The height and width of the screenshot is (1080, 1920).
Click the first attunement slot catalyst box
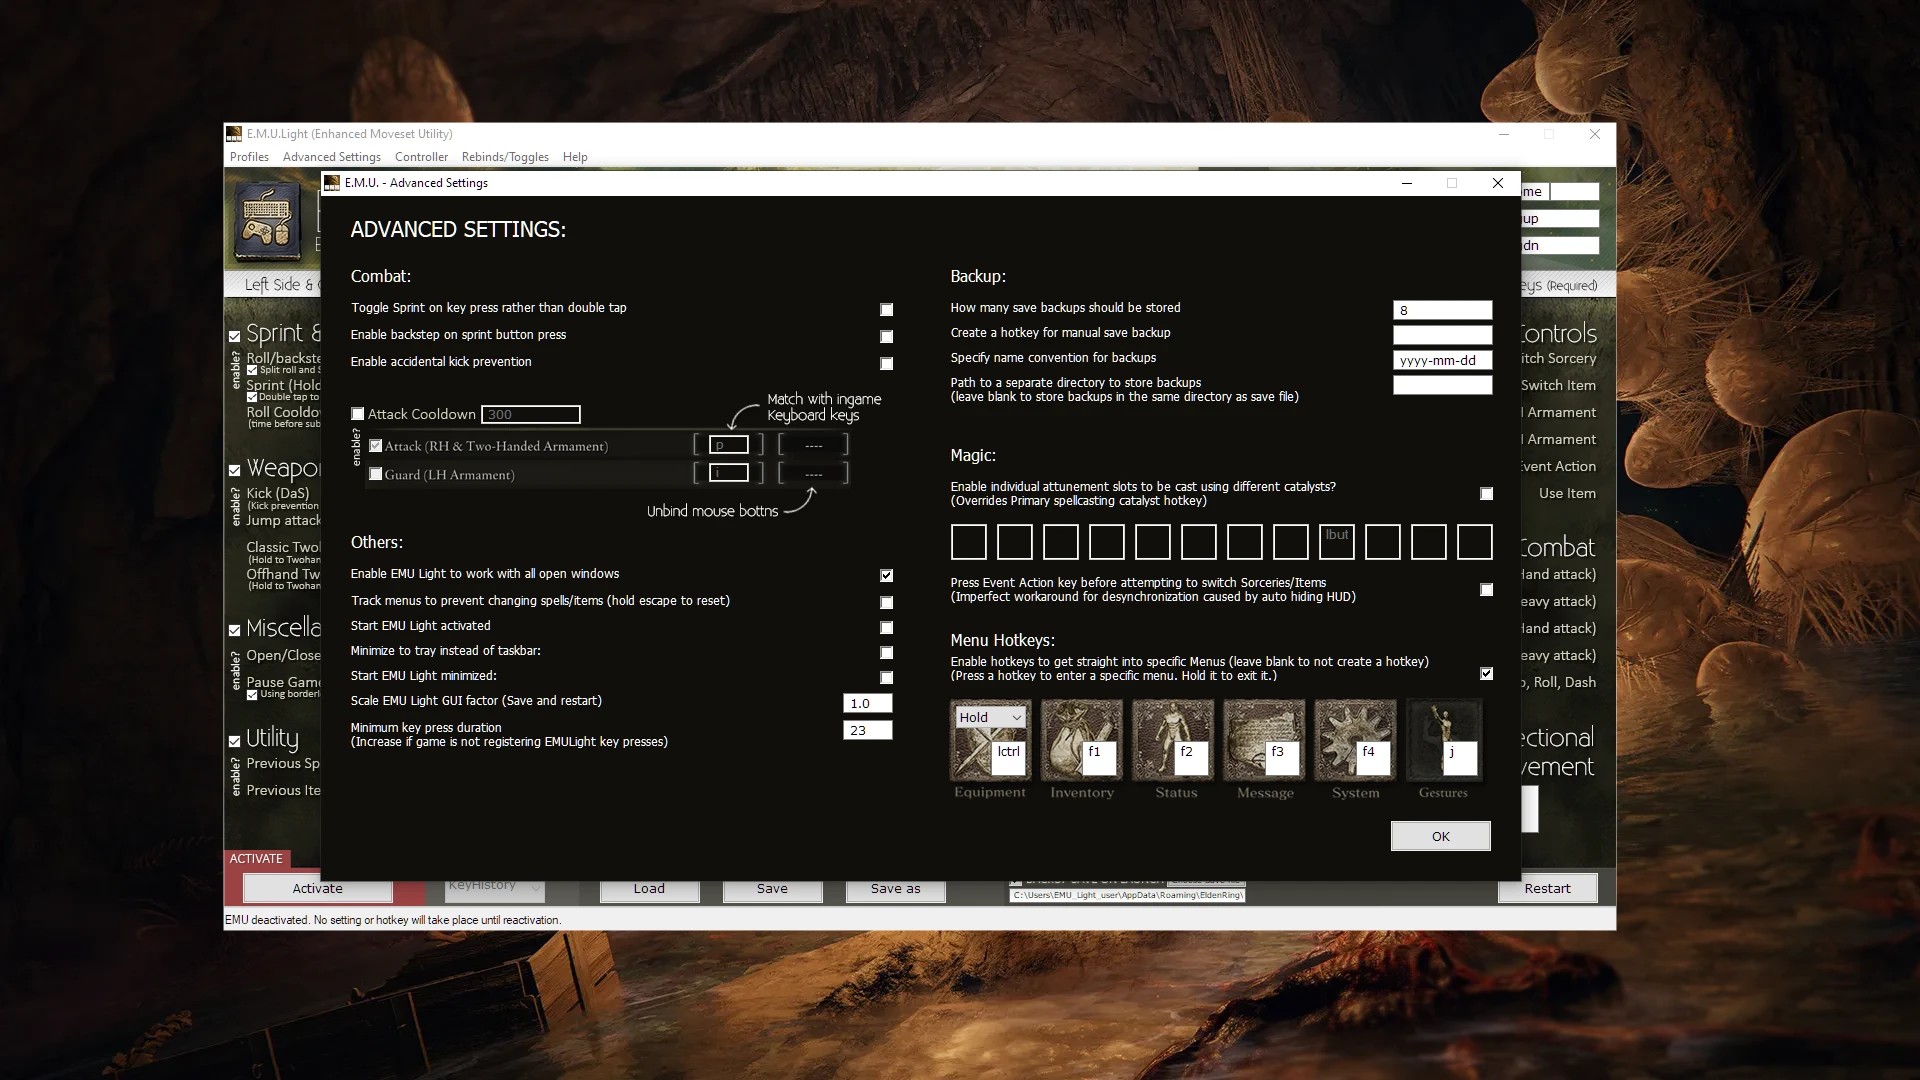[968, 542]
